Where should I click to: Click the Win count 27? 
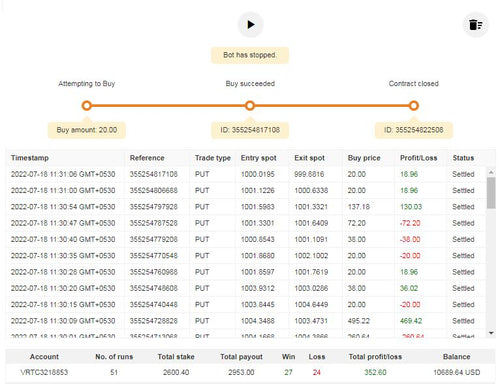pos(288,372)
